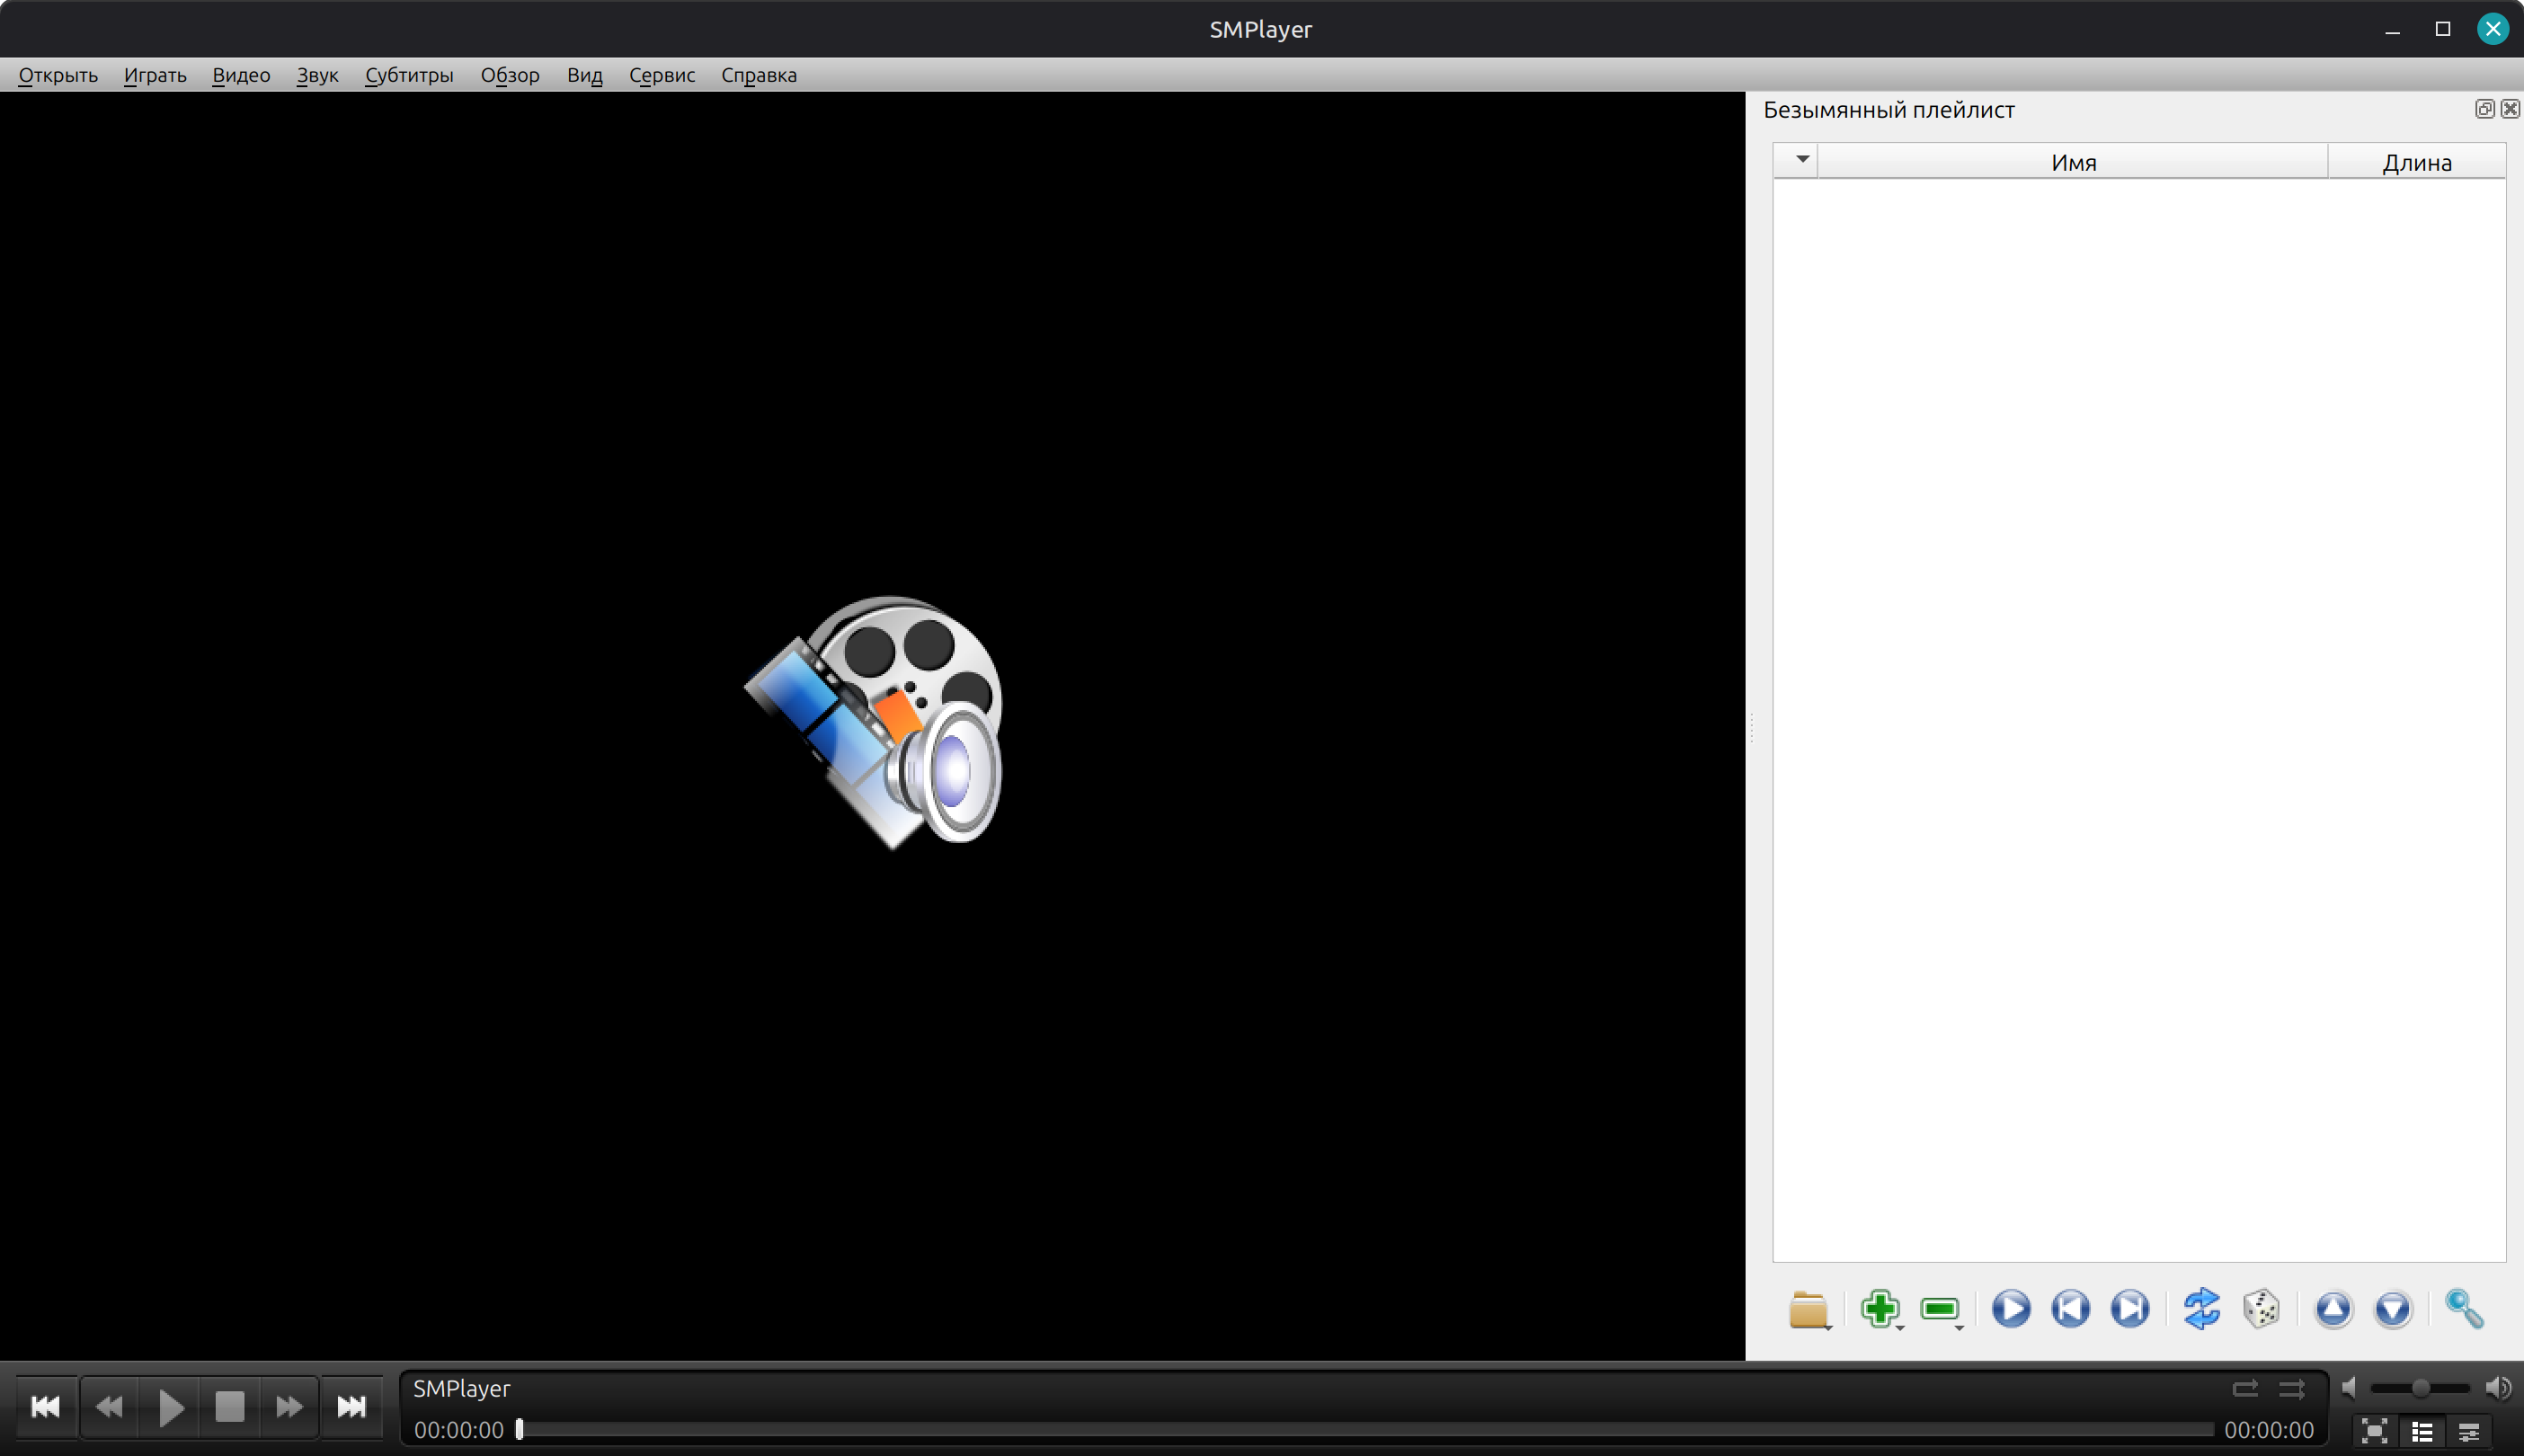
Task: Skip to the next track in bottom bar
Action: 351,1407
